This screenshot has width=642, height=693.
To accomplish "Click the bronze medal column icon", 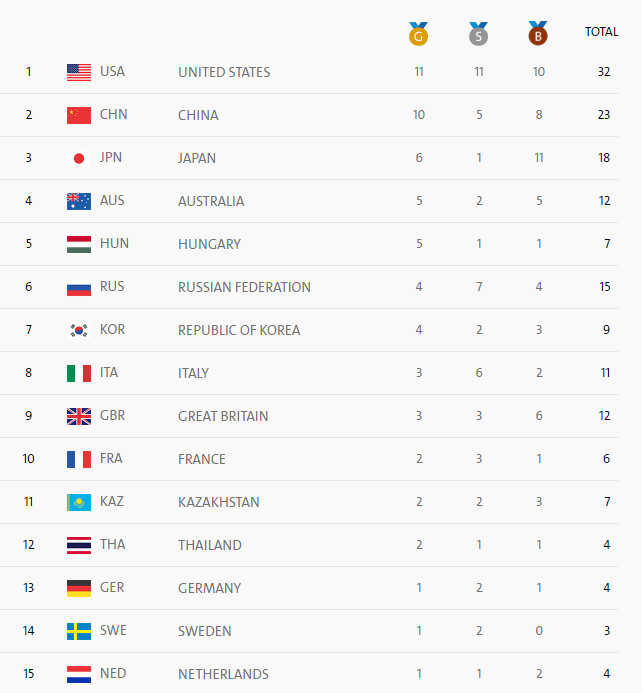I will (x=538, y=33).
